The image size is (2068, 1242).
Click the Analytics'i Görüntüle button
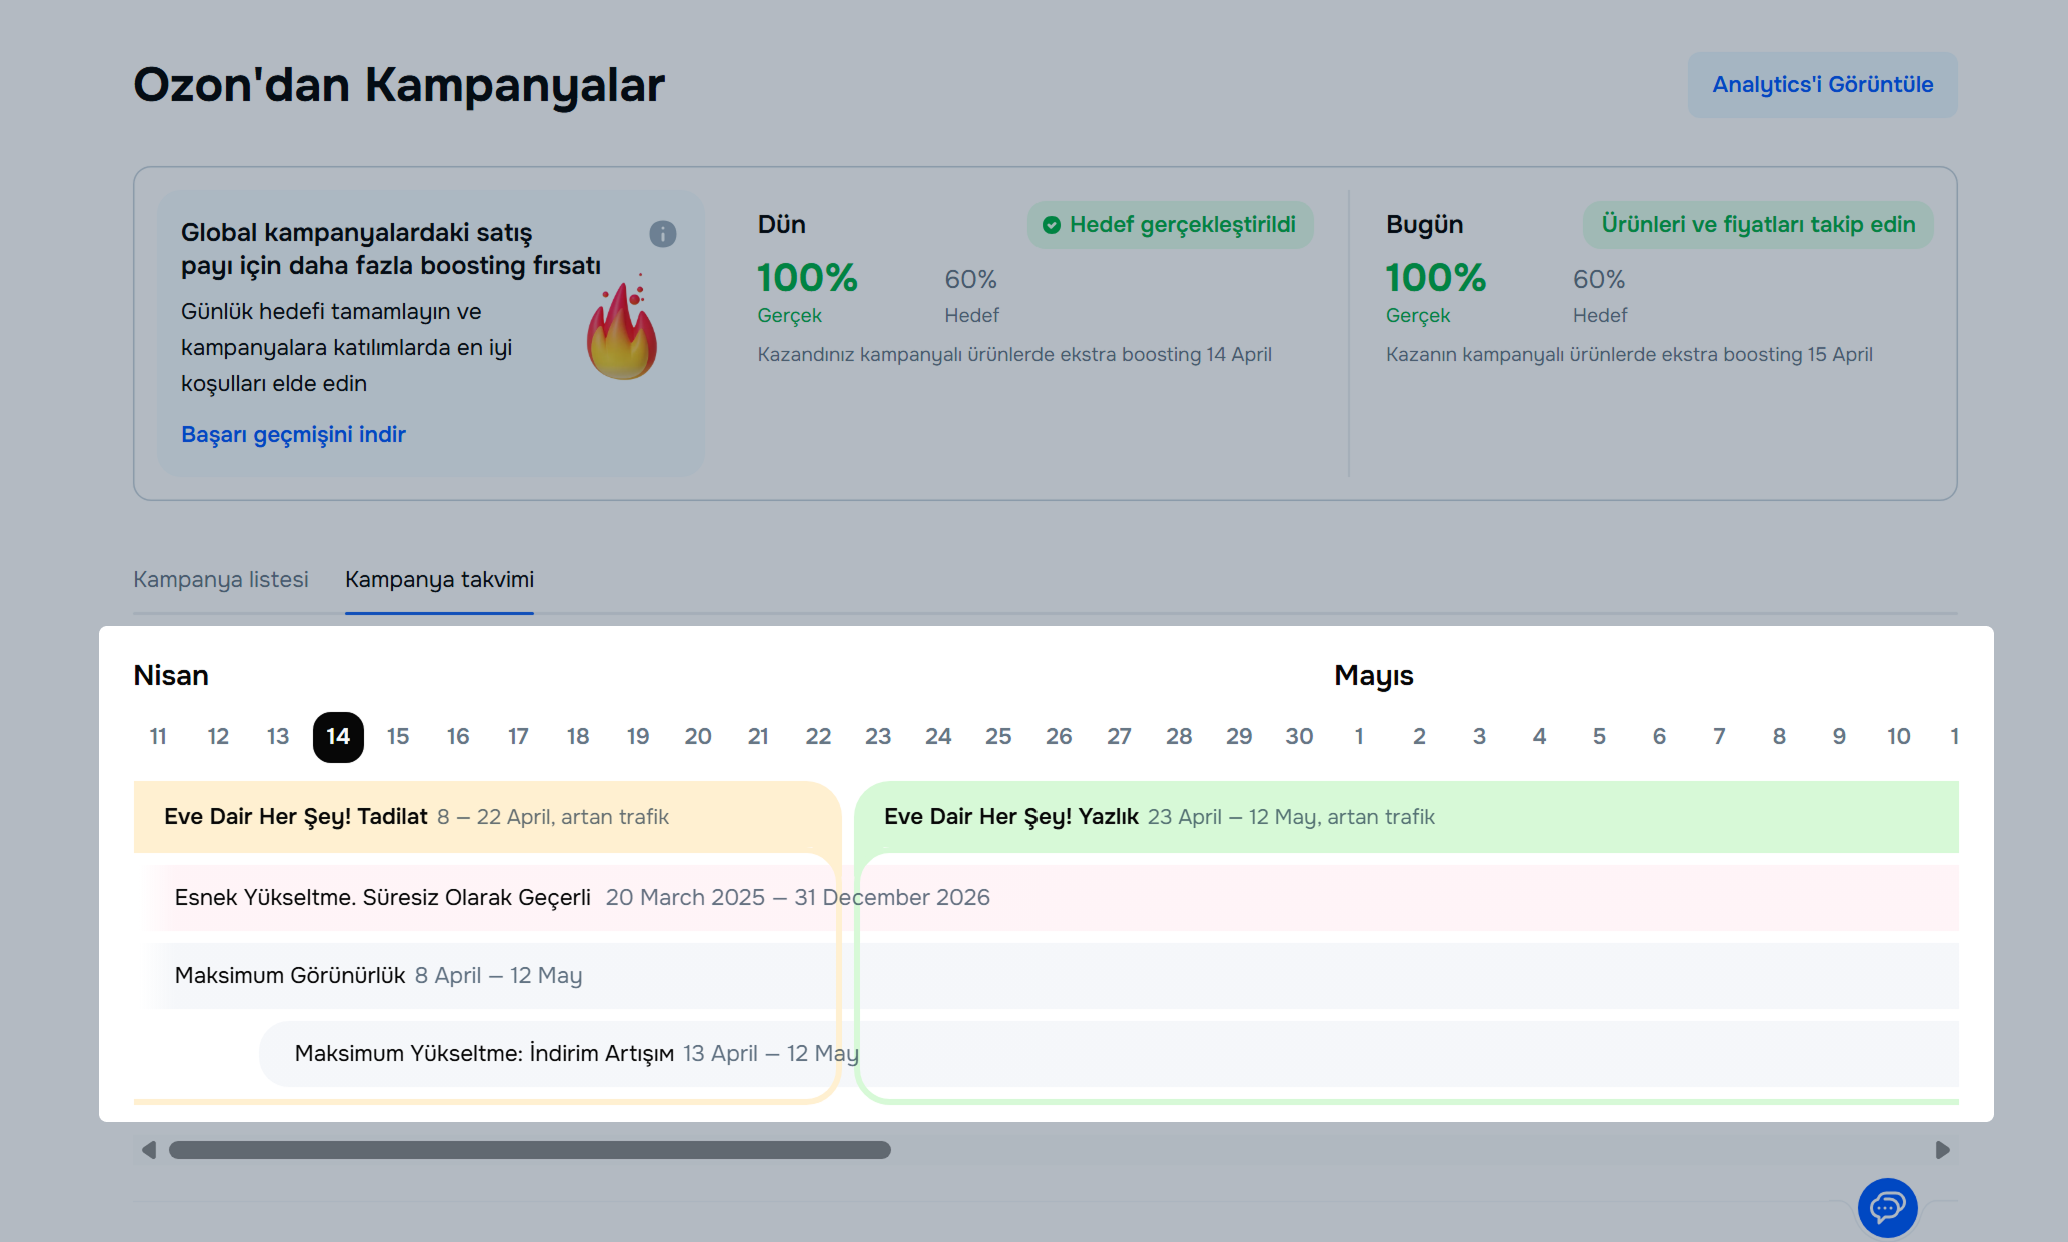(1822, 85)
